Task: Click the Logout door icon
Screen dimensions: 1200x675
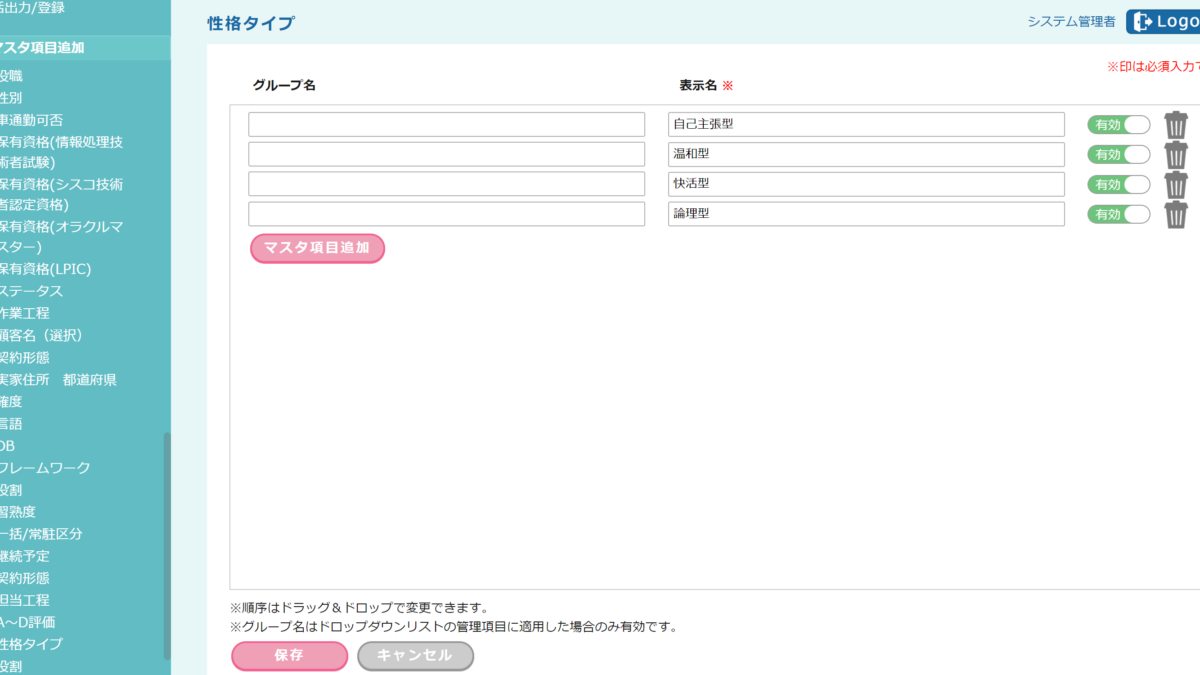Action: [x=1141, y=22]
